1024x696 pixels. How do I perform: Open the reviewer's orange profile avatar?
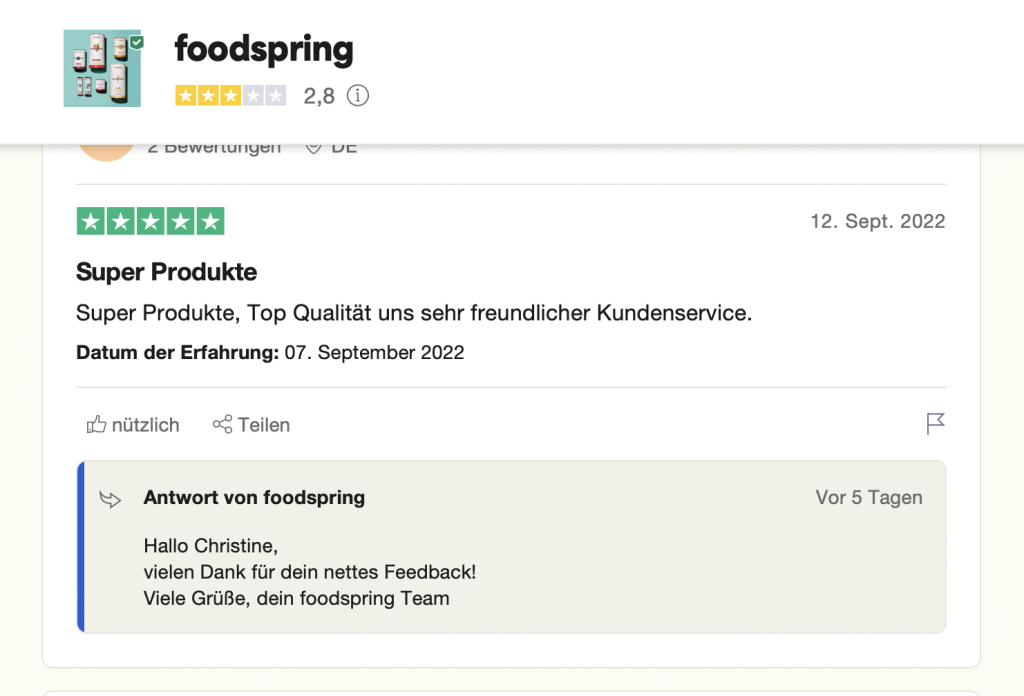click(106, 152)
